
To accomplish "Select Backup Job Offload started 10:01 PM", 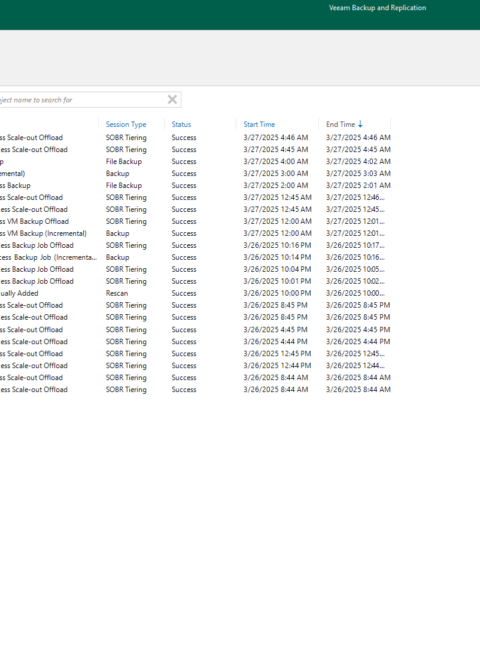I will tap(195, 281).
